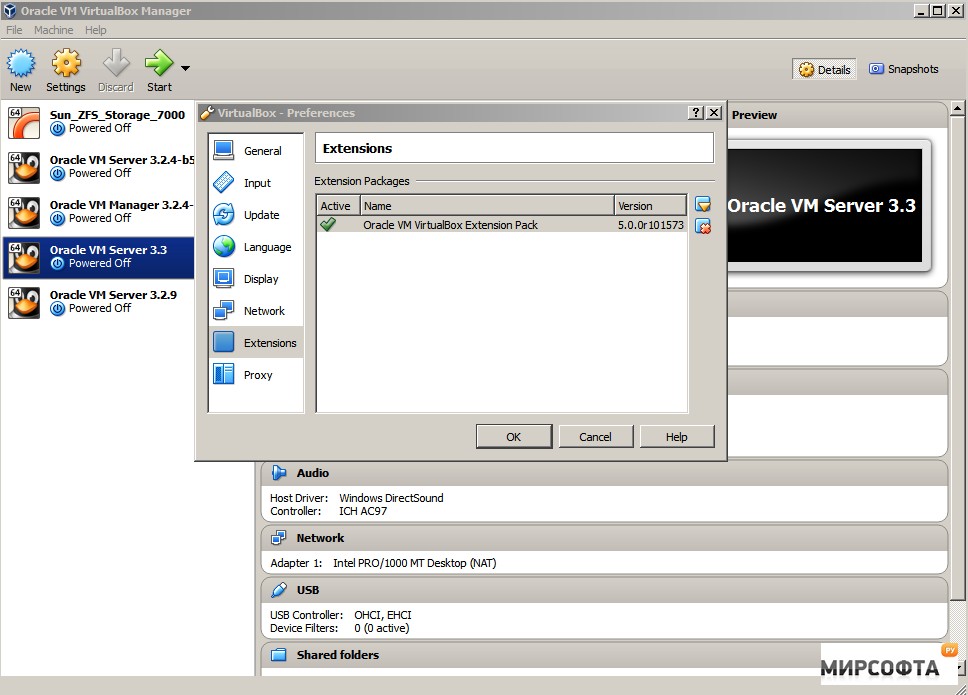Open the General preferences page

tap(256, 151)
